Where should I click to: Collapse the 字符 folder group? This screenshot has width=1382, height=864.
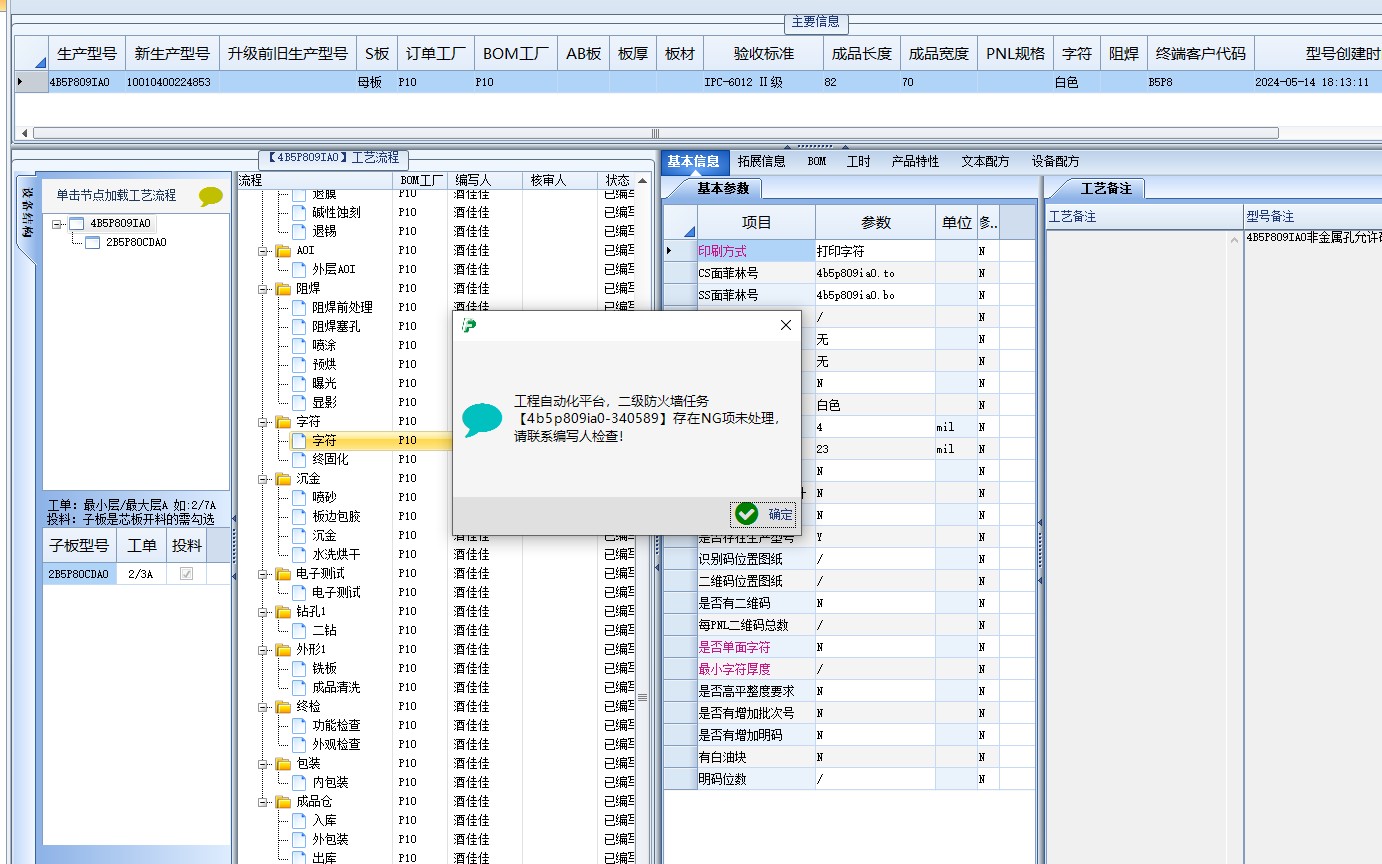[x=263, y=421]
